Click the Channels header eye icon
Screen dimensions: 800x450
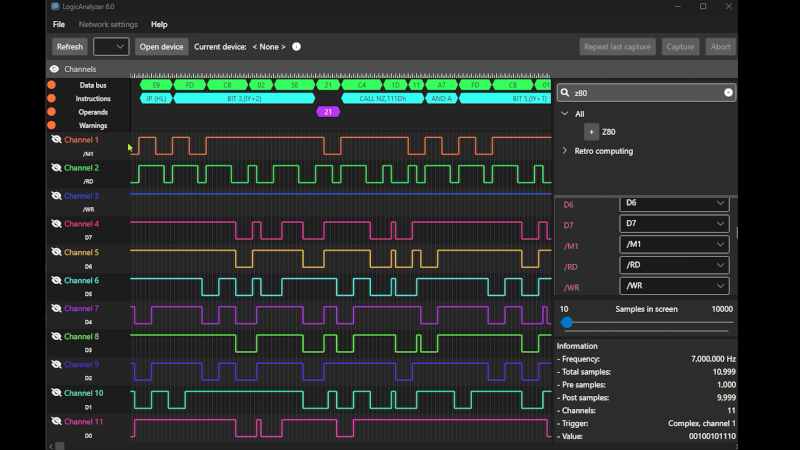point(55,69)
